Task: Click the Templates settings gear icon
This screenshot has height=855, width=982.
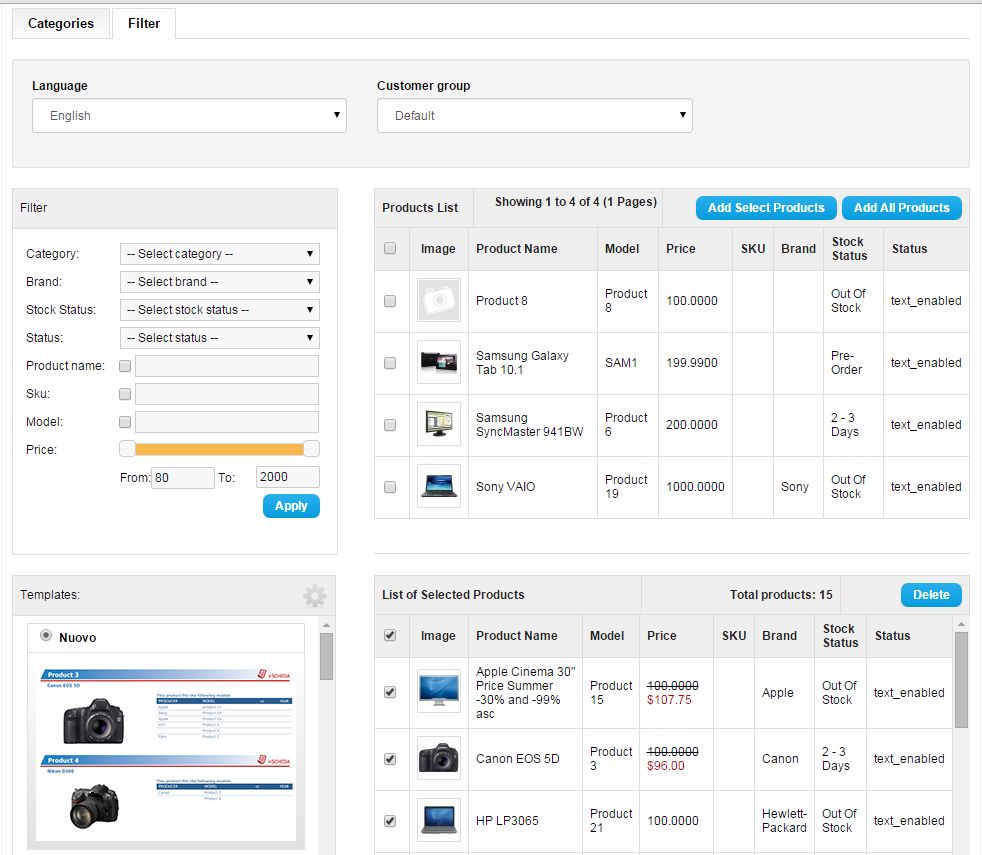Action: pyautogui.click(x=315, y=597)
